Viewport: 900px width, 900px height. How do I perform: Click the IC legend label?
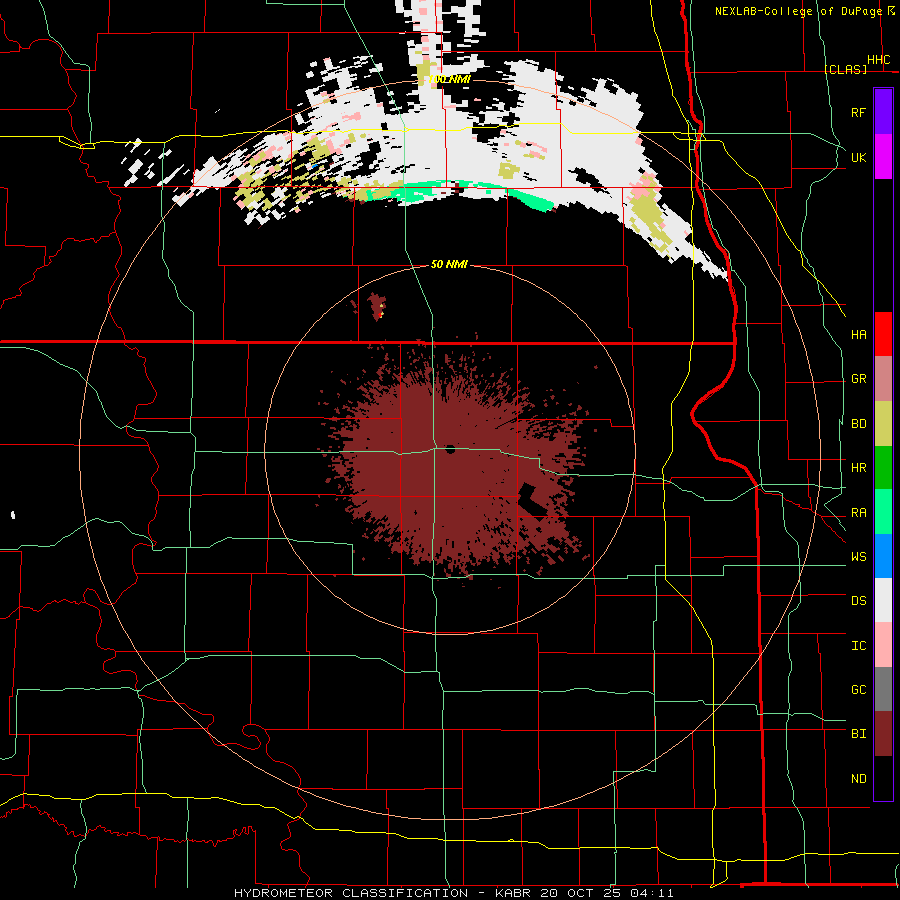pyautogui.click(x=858, y=646)
